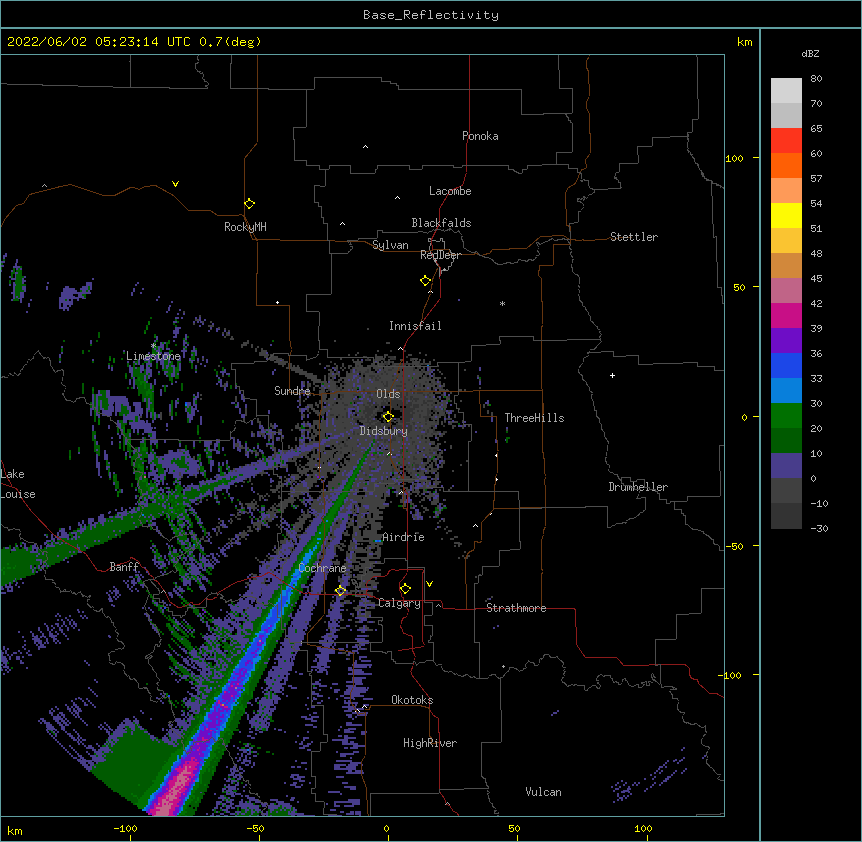Select the km unit label at bottom left
Viewport: 862px width, 842px height.
[x=15, y=831]
